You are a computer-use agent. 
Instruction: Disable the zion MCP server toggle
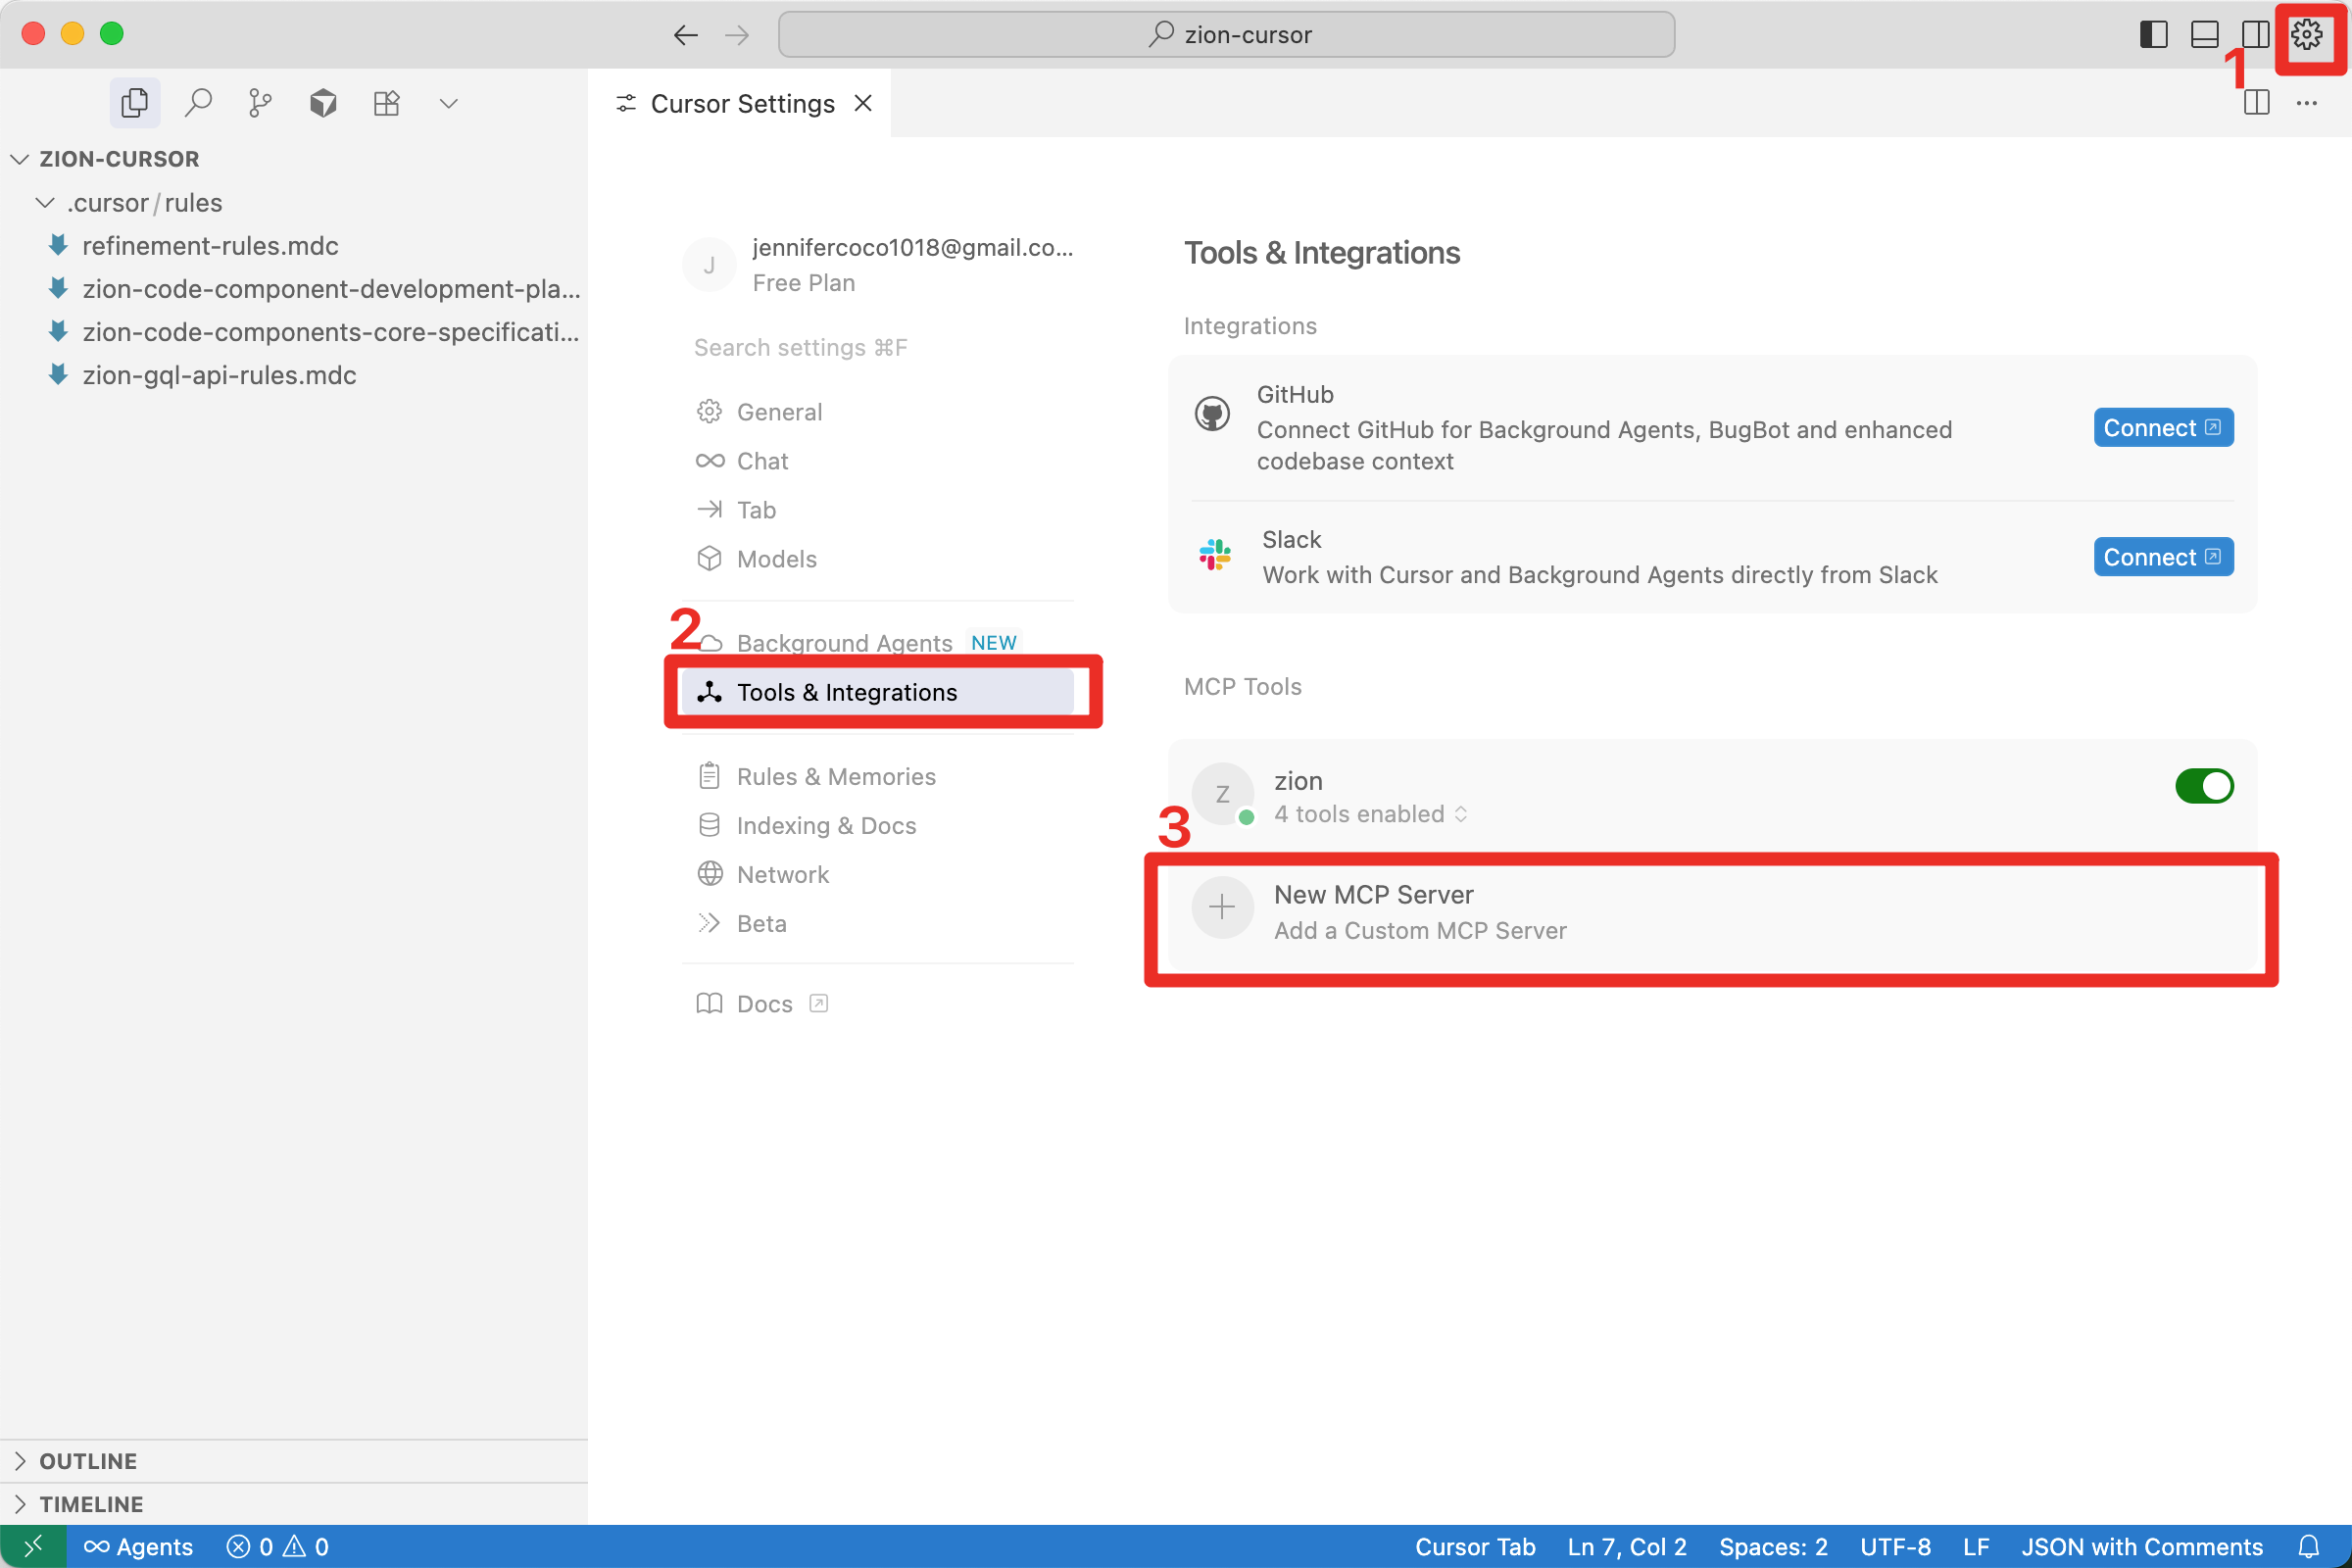(x=2204, y=786)
